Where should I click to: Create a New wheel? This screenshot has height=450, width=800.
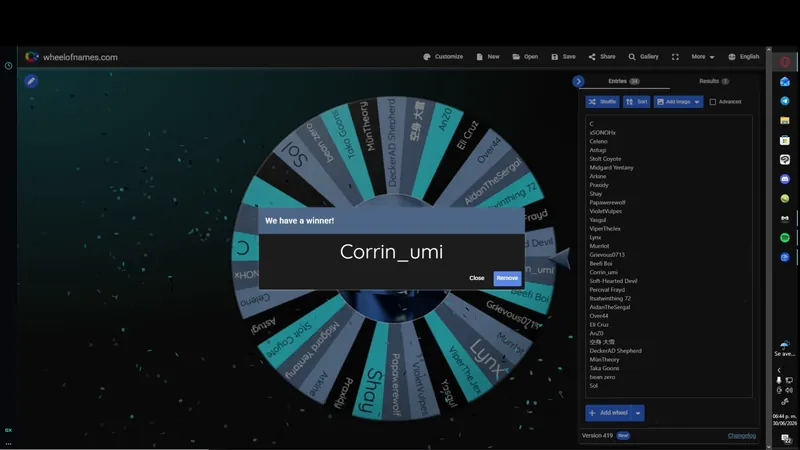[488, 57]
